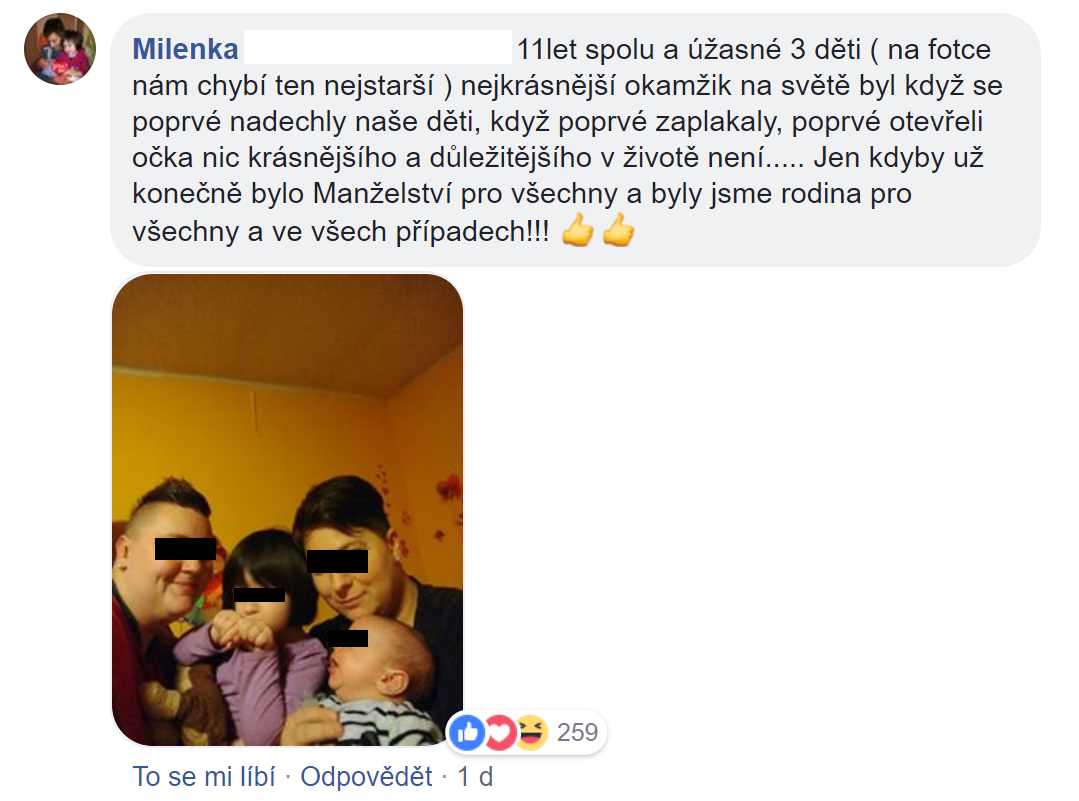Like the comment with To se mi líbí
Image resolution: width=1079 pixels, height=801 pixels.
click(204, 776)
